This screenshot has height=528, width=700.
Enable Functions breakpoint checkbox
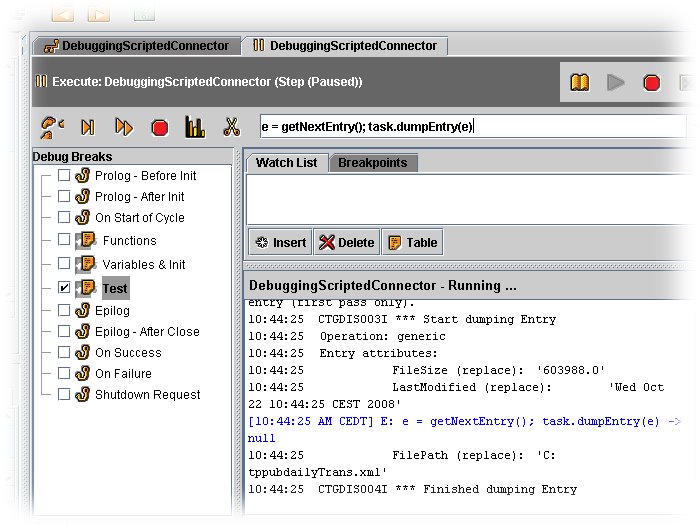coord(64,240)
